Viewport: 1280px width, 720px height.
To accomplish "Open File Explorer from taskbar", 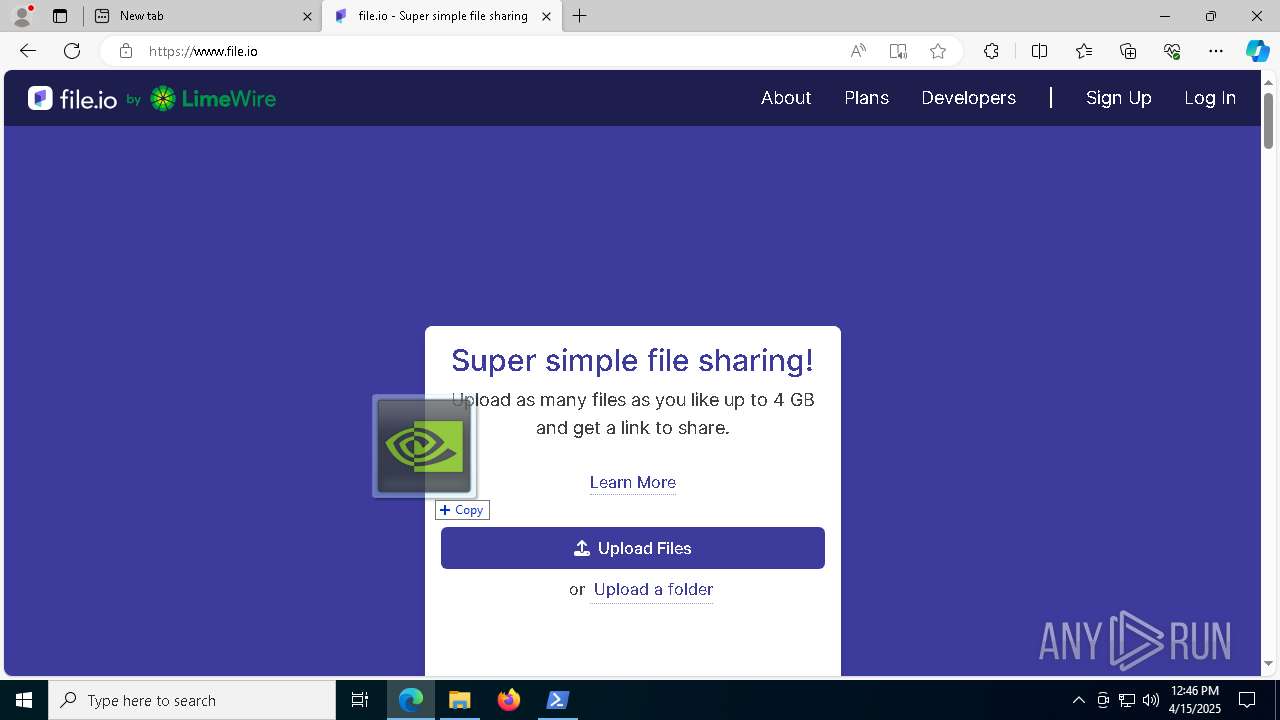I will (459, 700).
